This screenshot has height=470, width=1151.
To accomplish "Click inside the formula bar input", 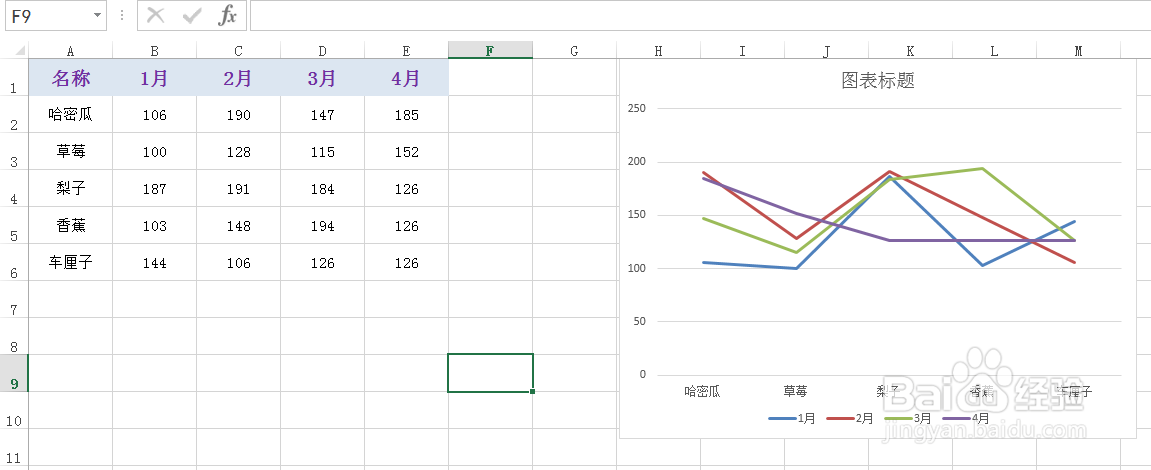I will [700, 16].
